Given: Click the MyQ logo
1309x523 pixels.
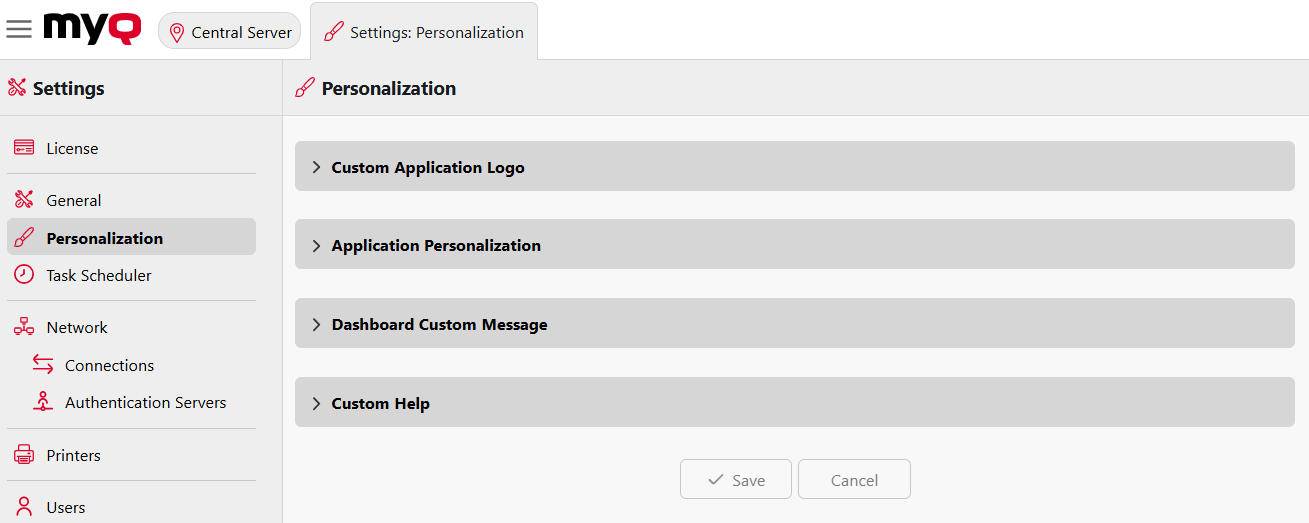Looking at the screenshot, I should (x=92, y=29).
